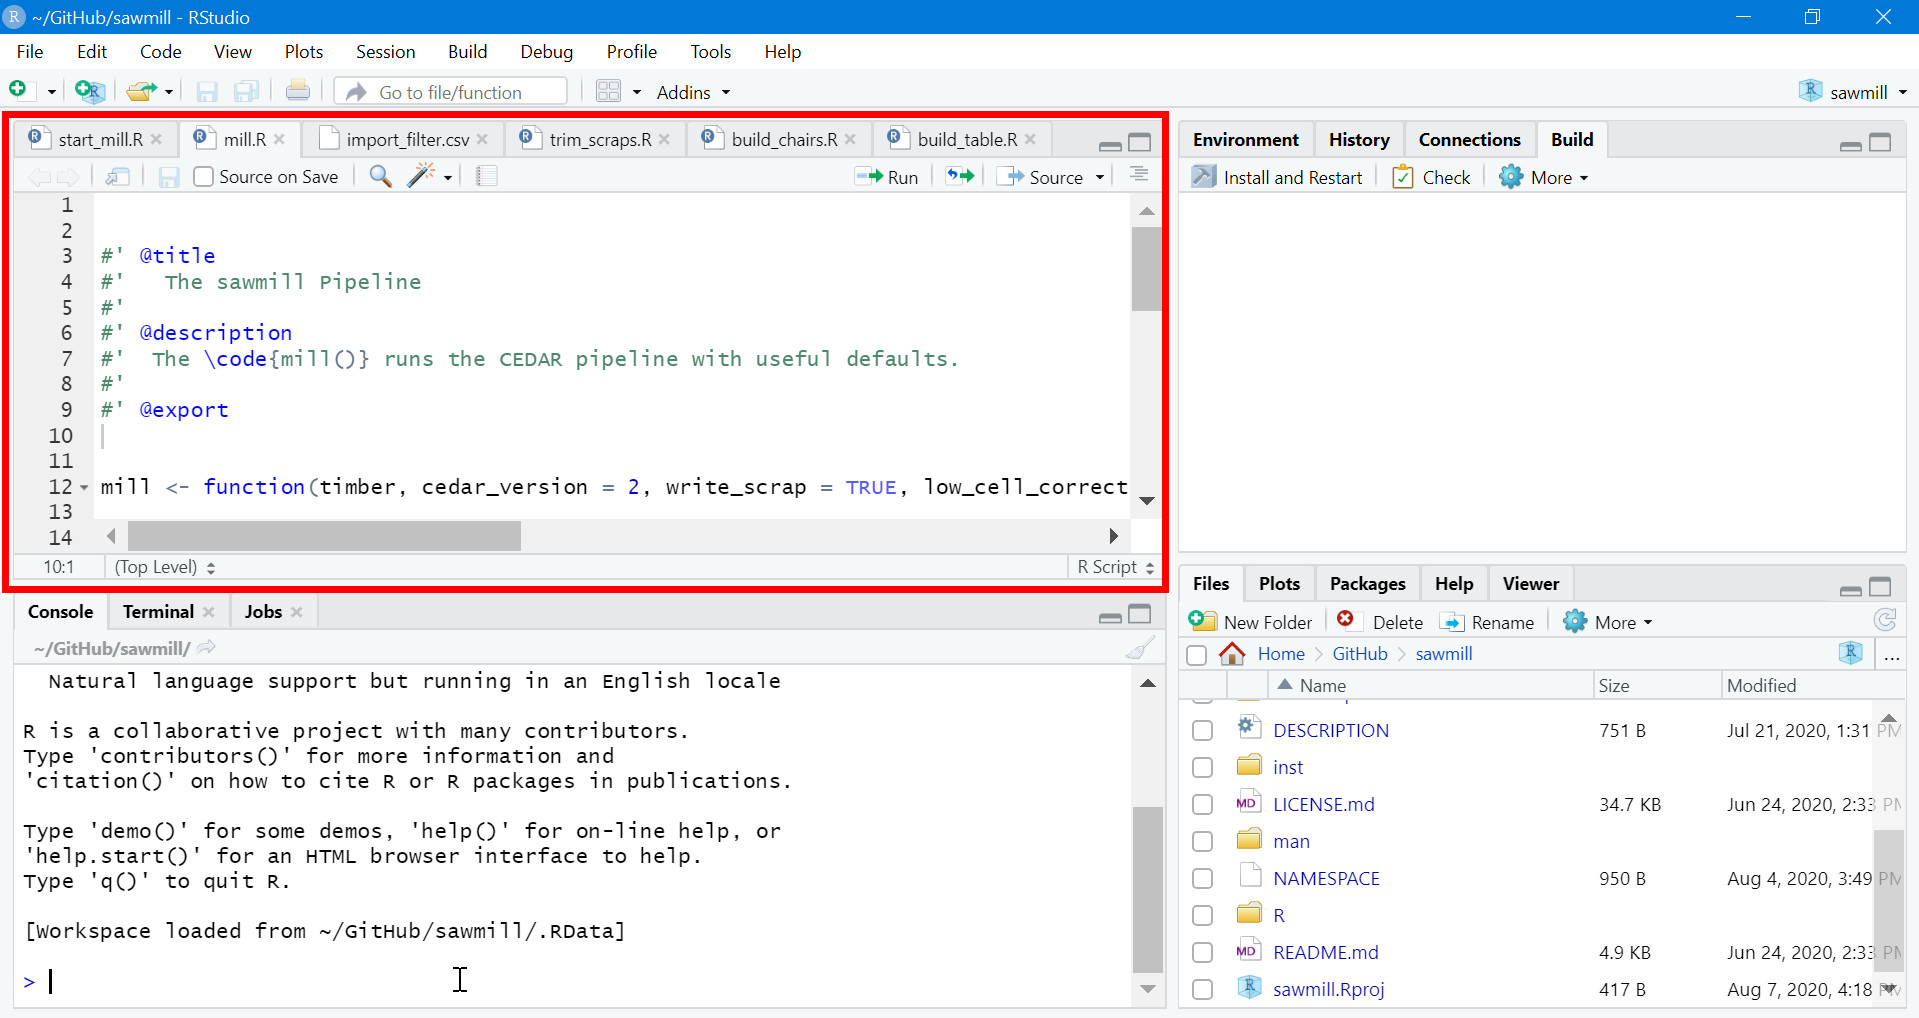This screenshot has height=1018, width=1919.
Task: Check the README.md checkbox
Action: pos(1203,953)
